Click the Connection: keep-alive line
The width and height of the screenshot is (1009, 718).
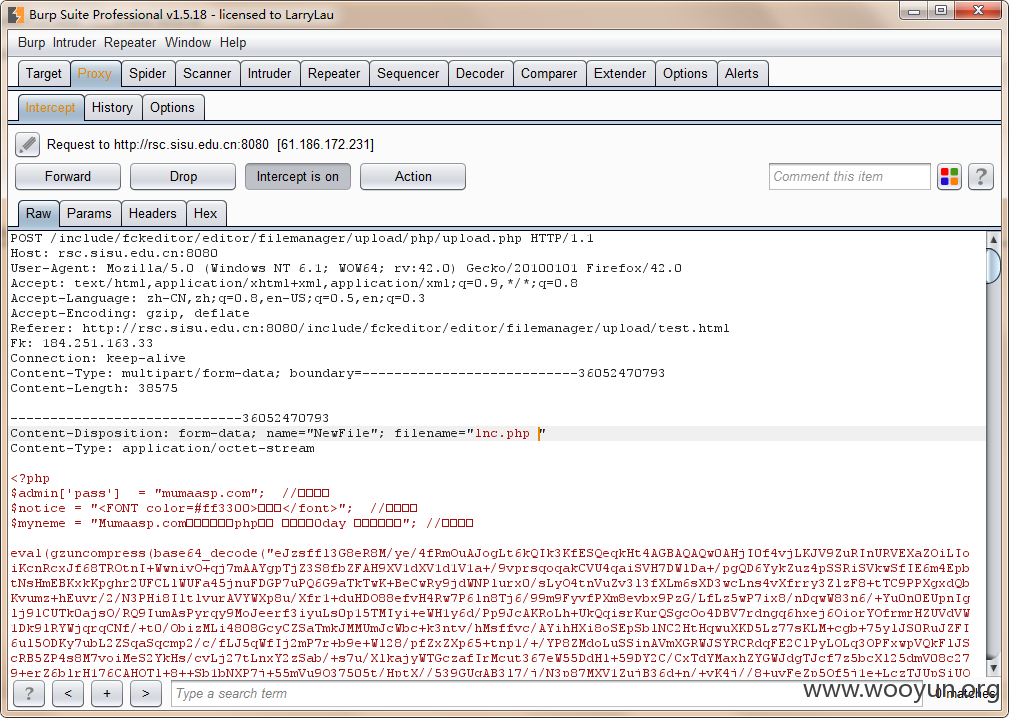pos(98,358)
